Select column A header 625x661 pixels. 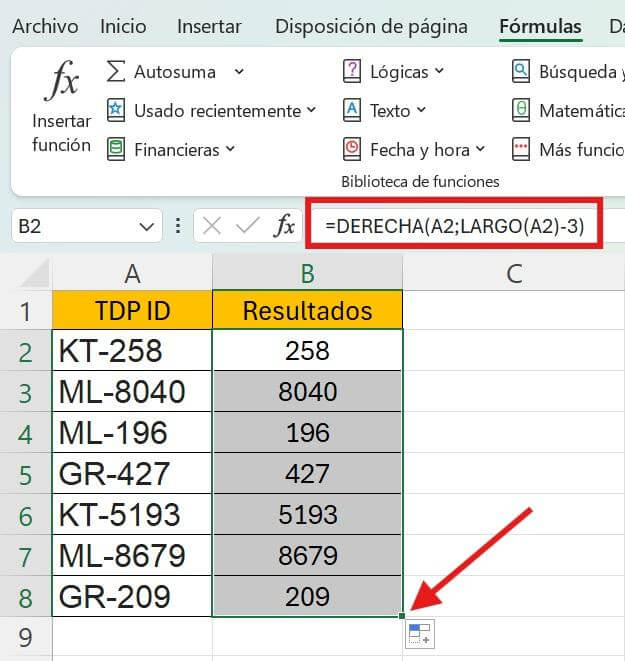point(132,274)
